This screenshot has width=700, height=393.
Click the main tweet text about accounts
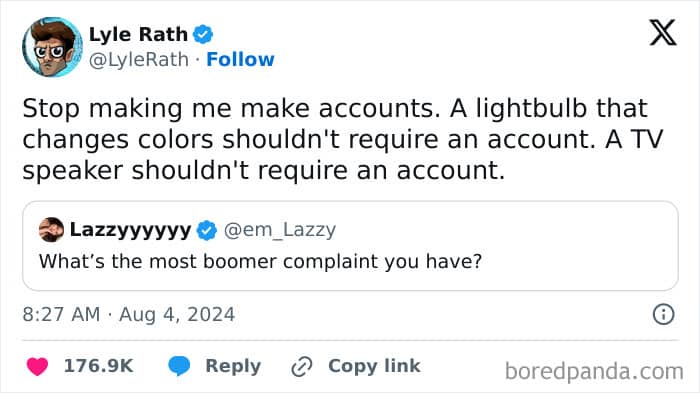(343, 139)
